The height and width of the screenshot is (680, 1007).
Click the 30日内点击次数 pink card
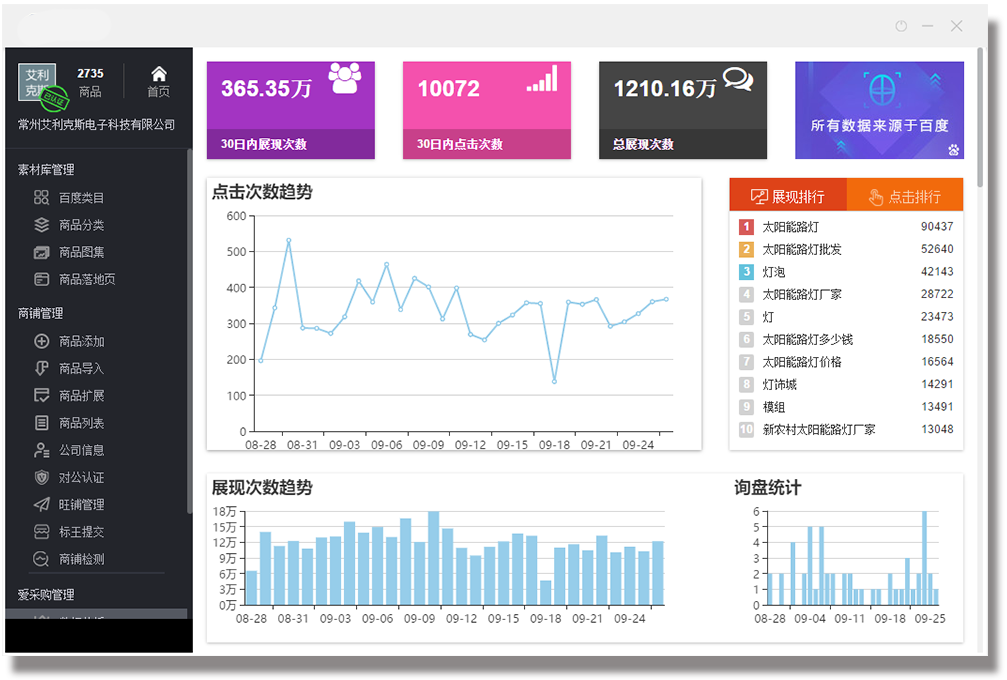click(x=486, y=110)
